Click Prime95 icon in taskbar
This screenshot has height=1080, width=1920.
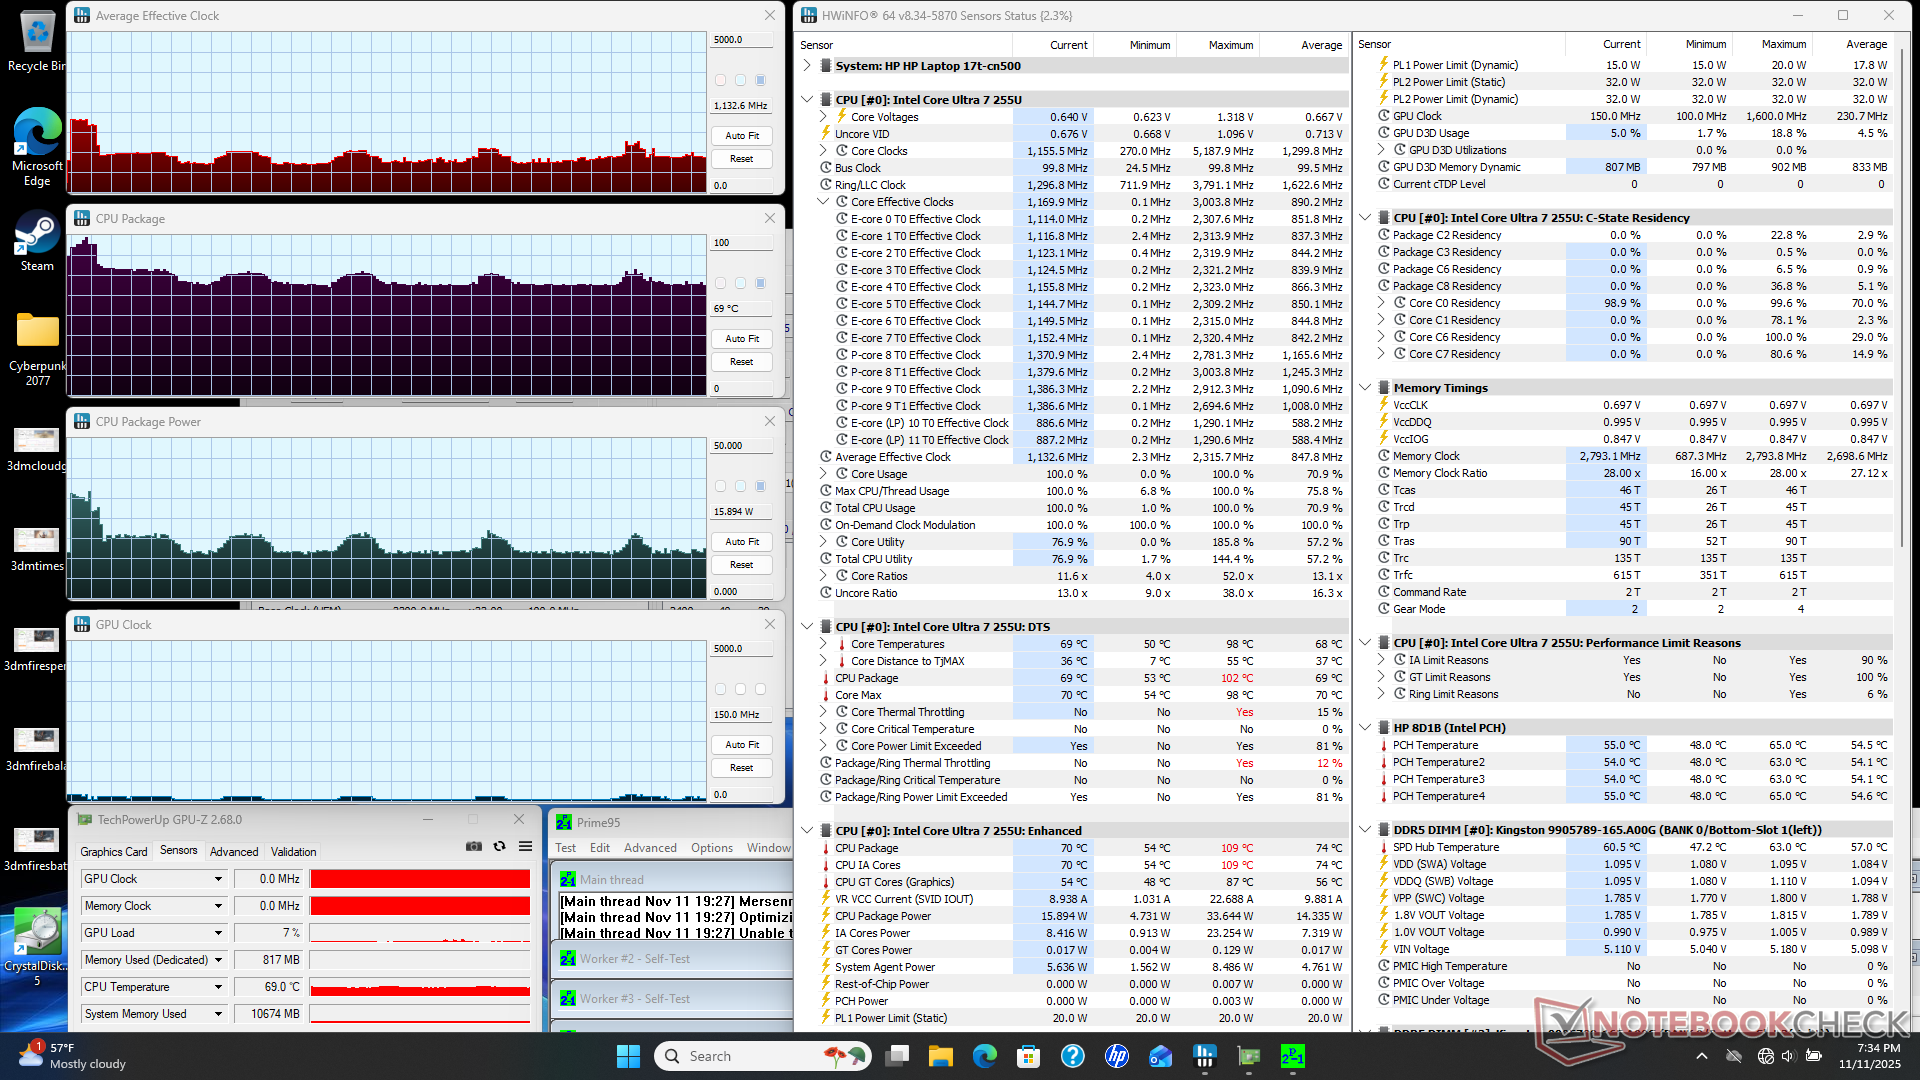tap(1292, 1056)
